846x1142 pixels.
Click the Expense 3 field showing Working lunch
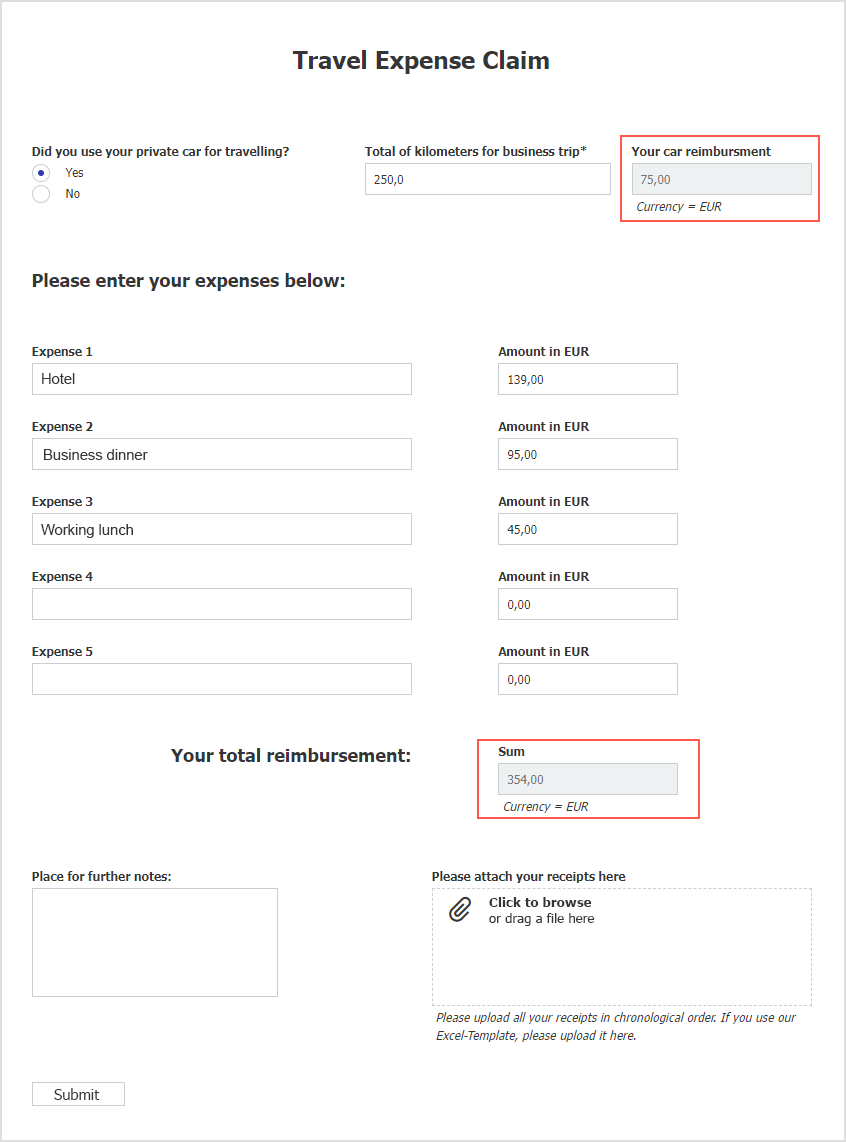click(x=221, y=529)
